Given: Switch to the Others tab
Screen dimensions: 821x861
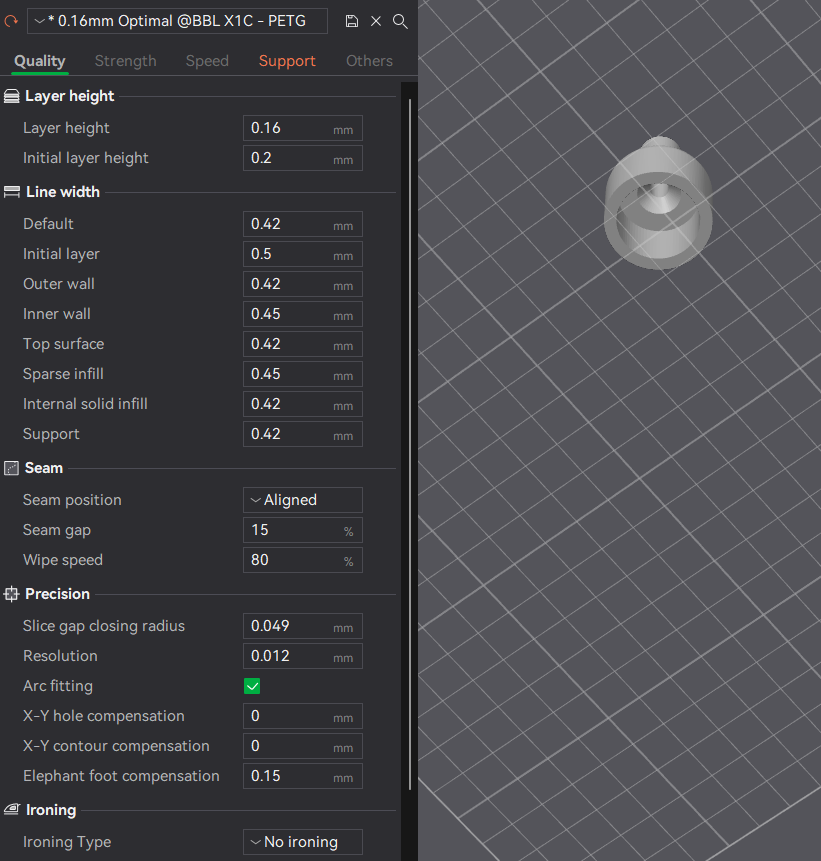Looking at the screenshot, I should click(x=369, y=61).
